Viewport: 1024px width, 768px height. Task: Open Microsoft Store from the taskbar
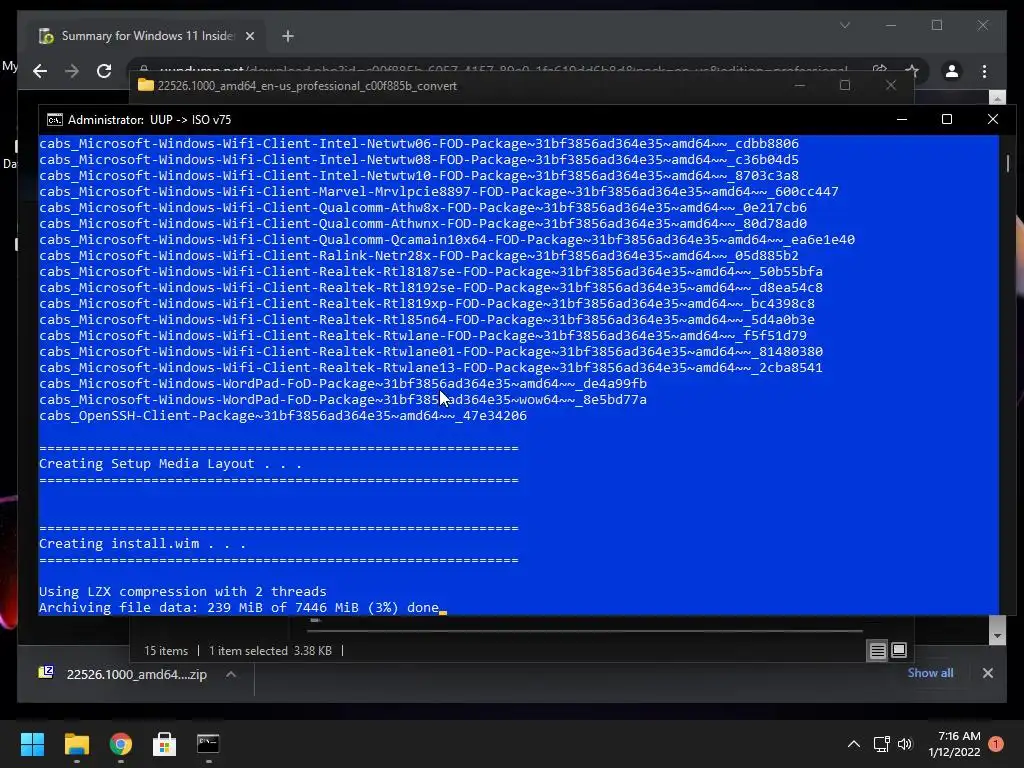[x=164, y=744]
